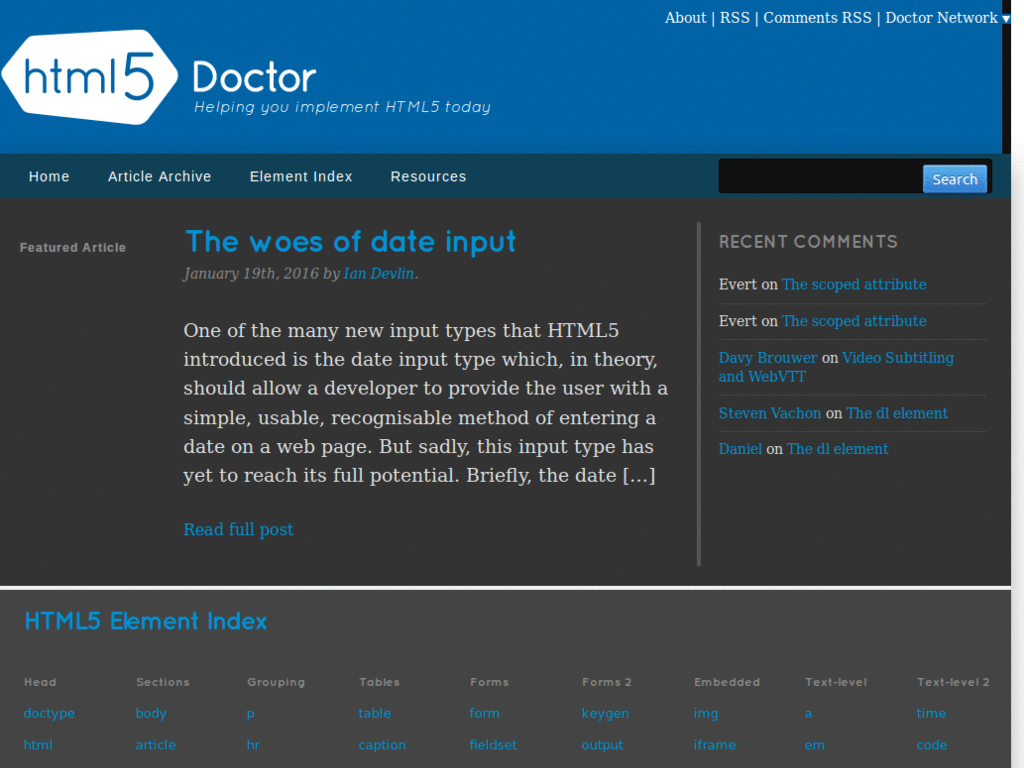Viewport: 1024px width, 768px height.
Task: Open the iframe element link
Action: pyautogui.click(x=714, y=744)
